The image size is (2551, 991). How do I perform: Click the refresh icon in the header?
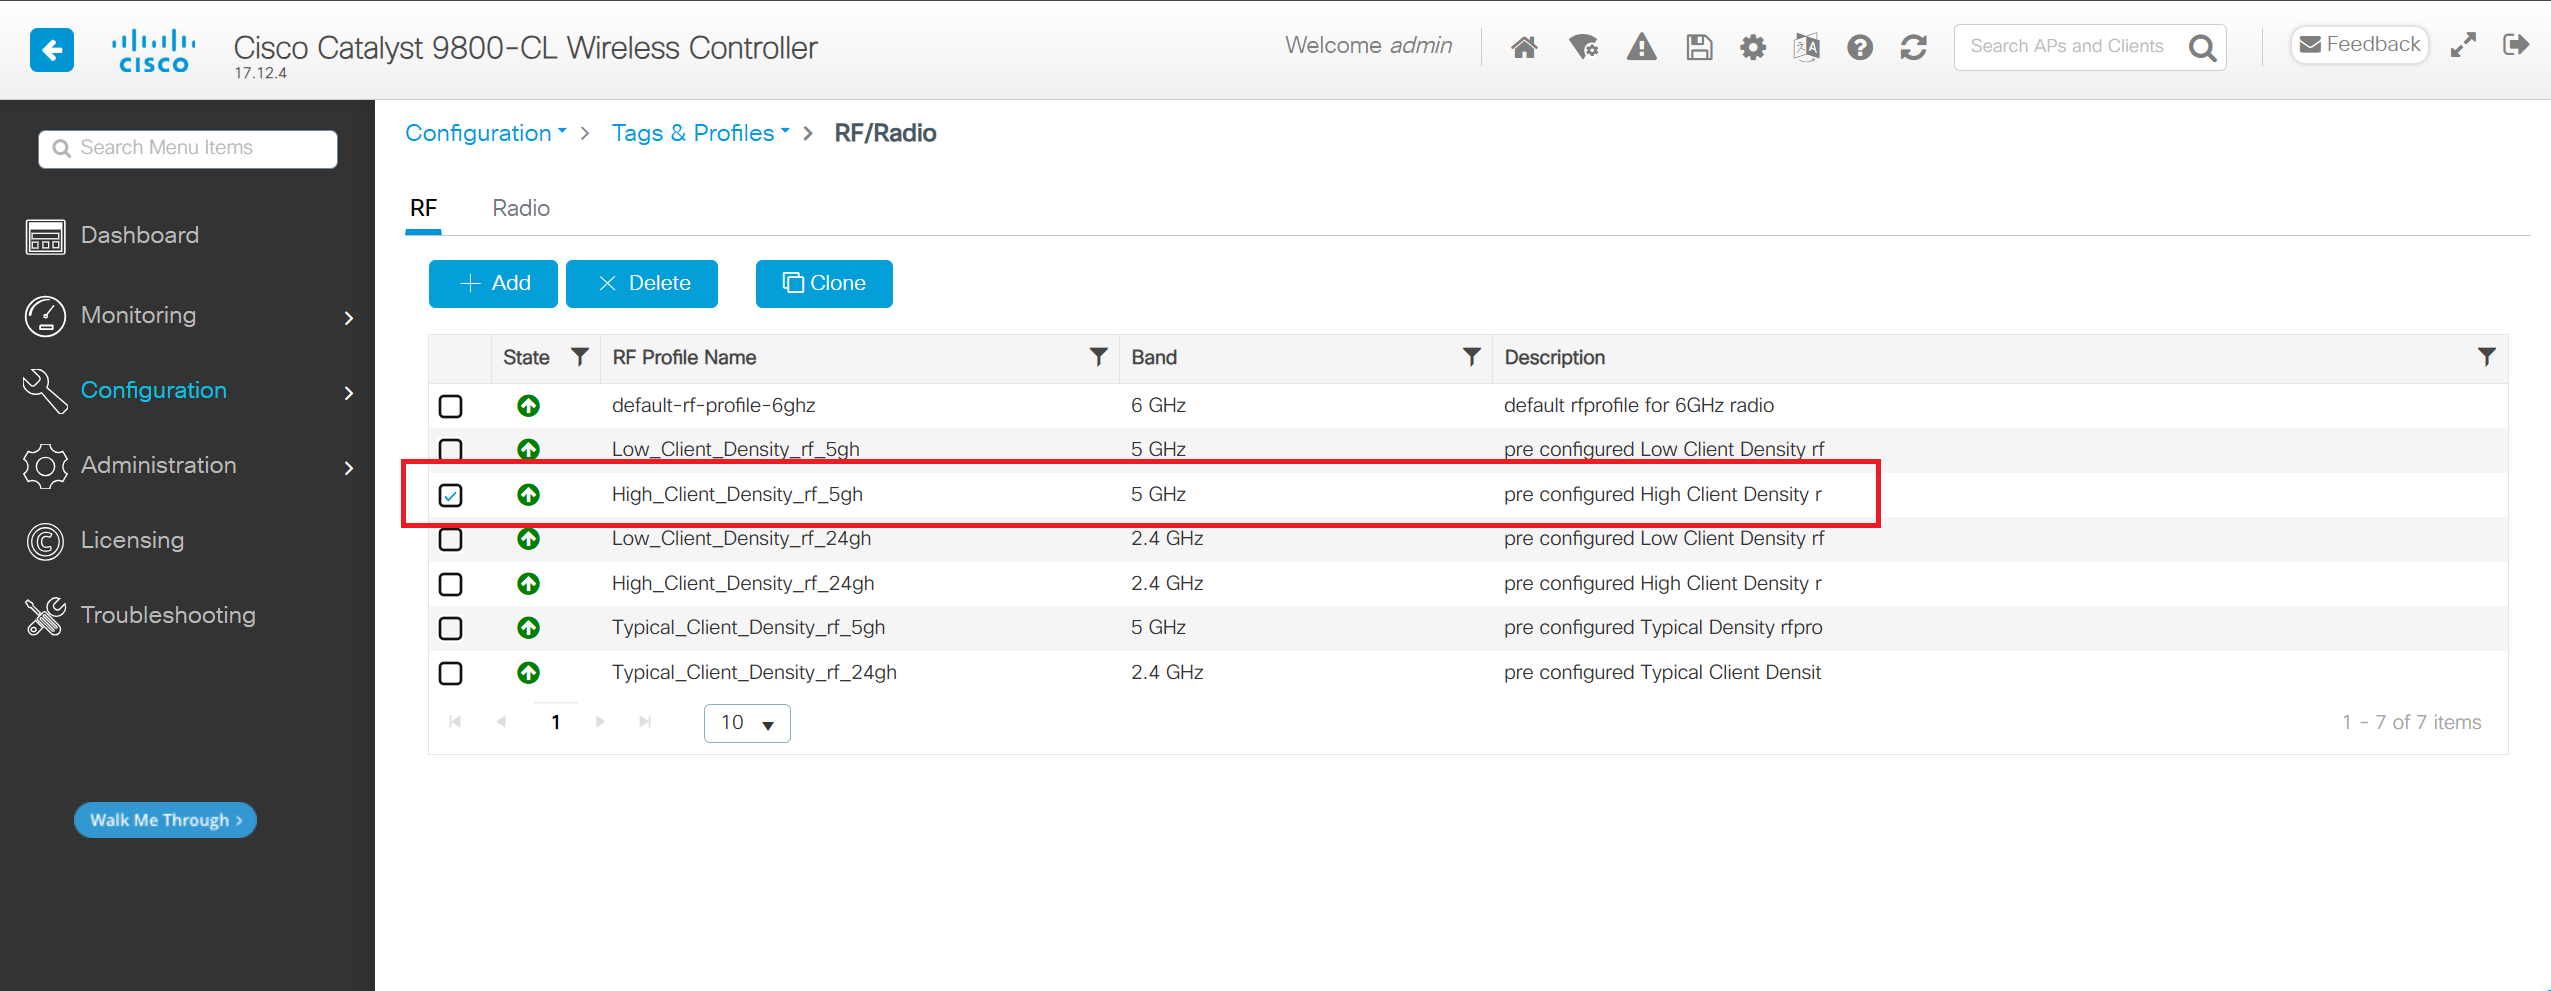coord(1913,47)
